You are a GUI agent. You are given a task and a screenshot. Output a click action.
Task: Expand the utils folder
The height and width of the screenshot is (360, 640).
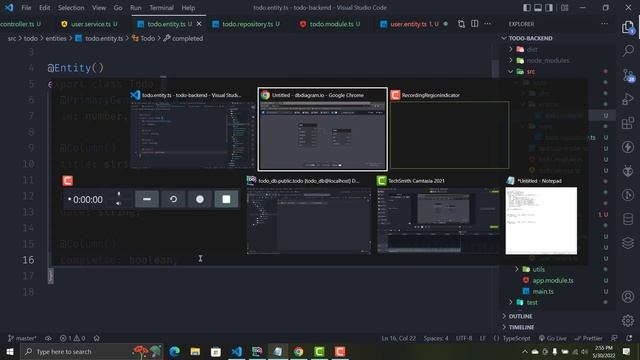click(x=517, y=269)
